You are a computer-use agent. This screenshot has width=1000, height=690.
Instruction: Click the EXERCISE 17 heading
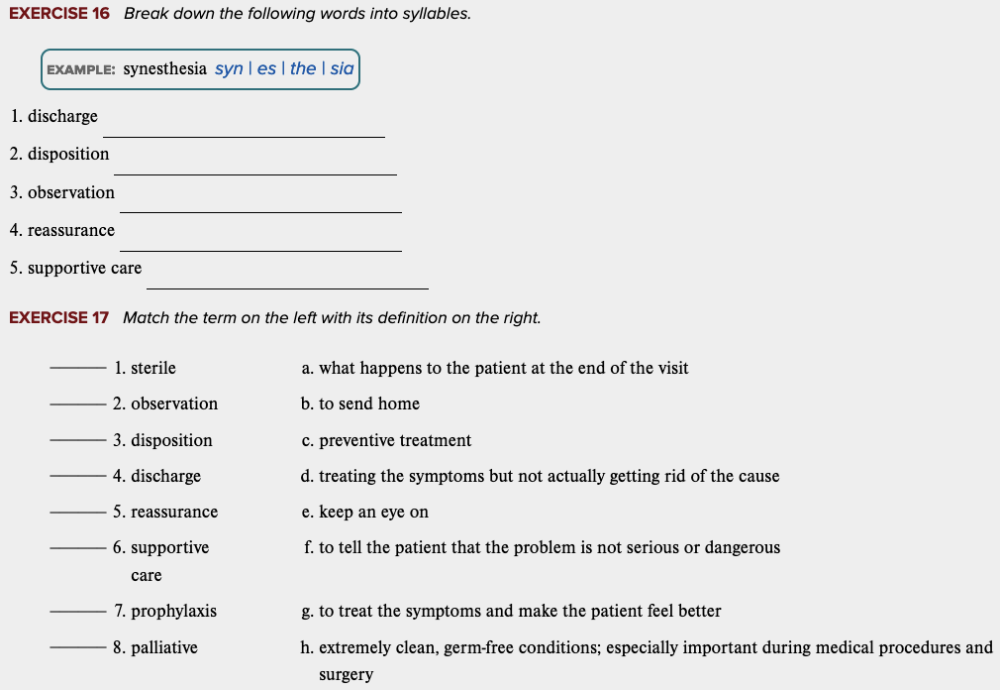[x=59, y=318]
